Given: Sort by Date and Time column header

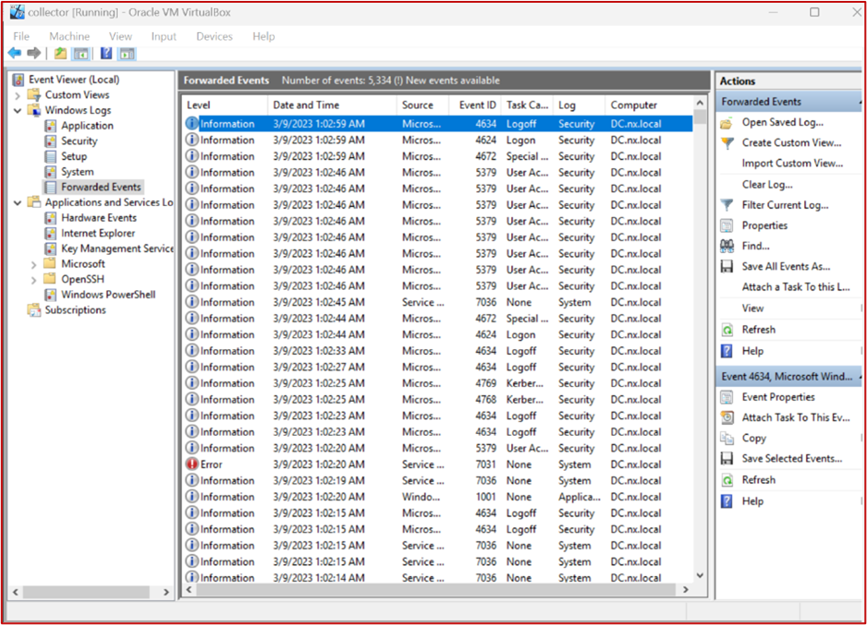Looking at the screenshot, I should pyautogui.click(x=332, y=105).
